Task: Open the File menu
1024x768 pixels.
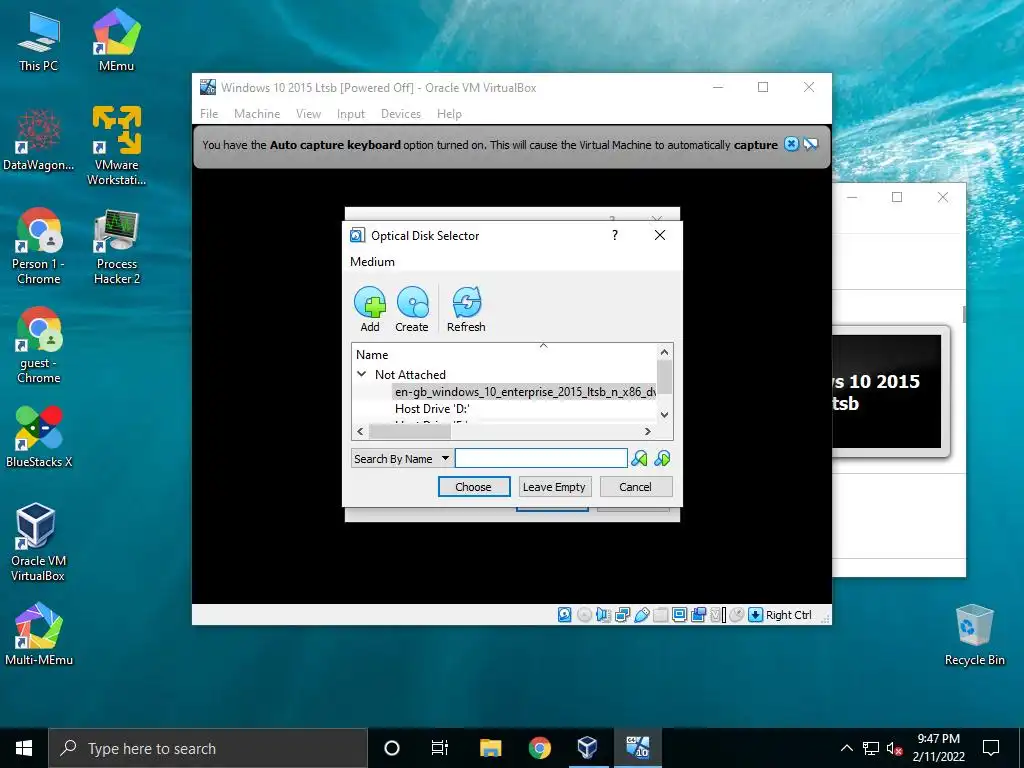Action: point(209,114)
